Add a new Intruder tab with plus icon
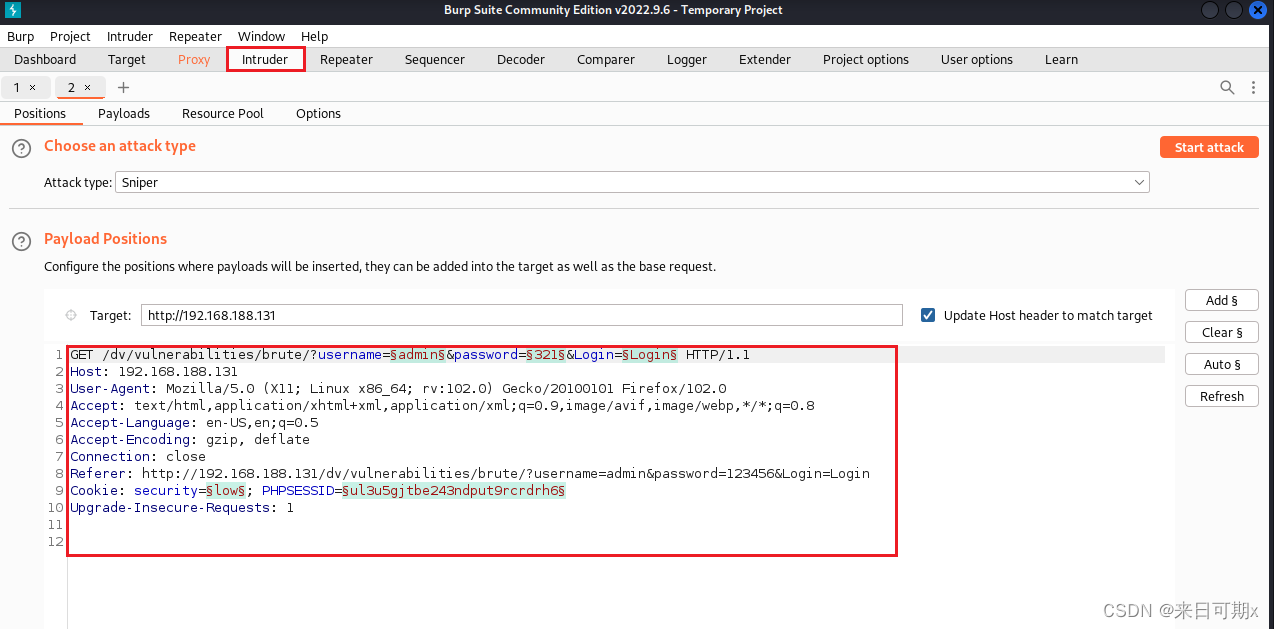 point(124,88)
